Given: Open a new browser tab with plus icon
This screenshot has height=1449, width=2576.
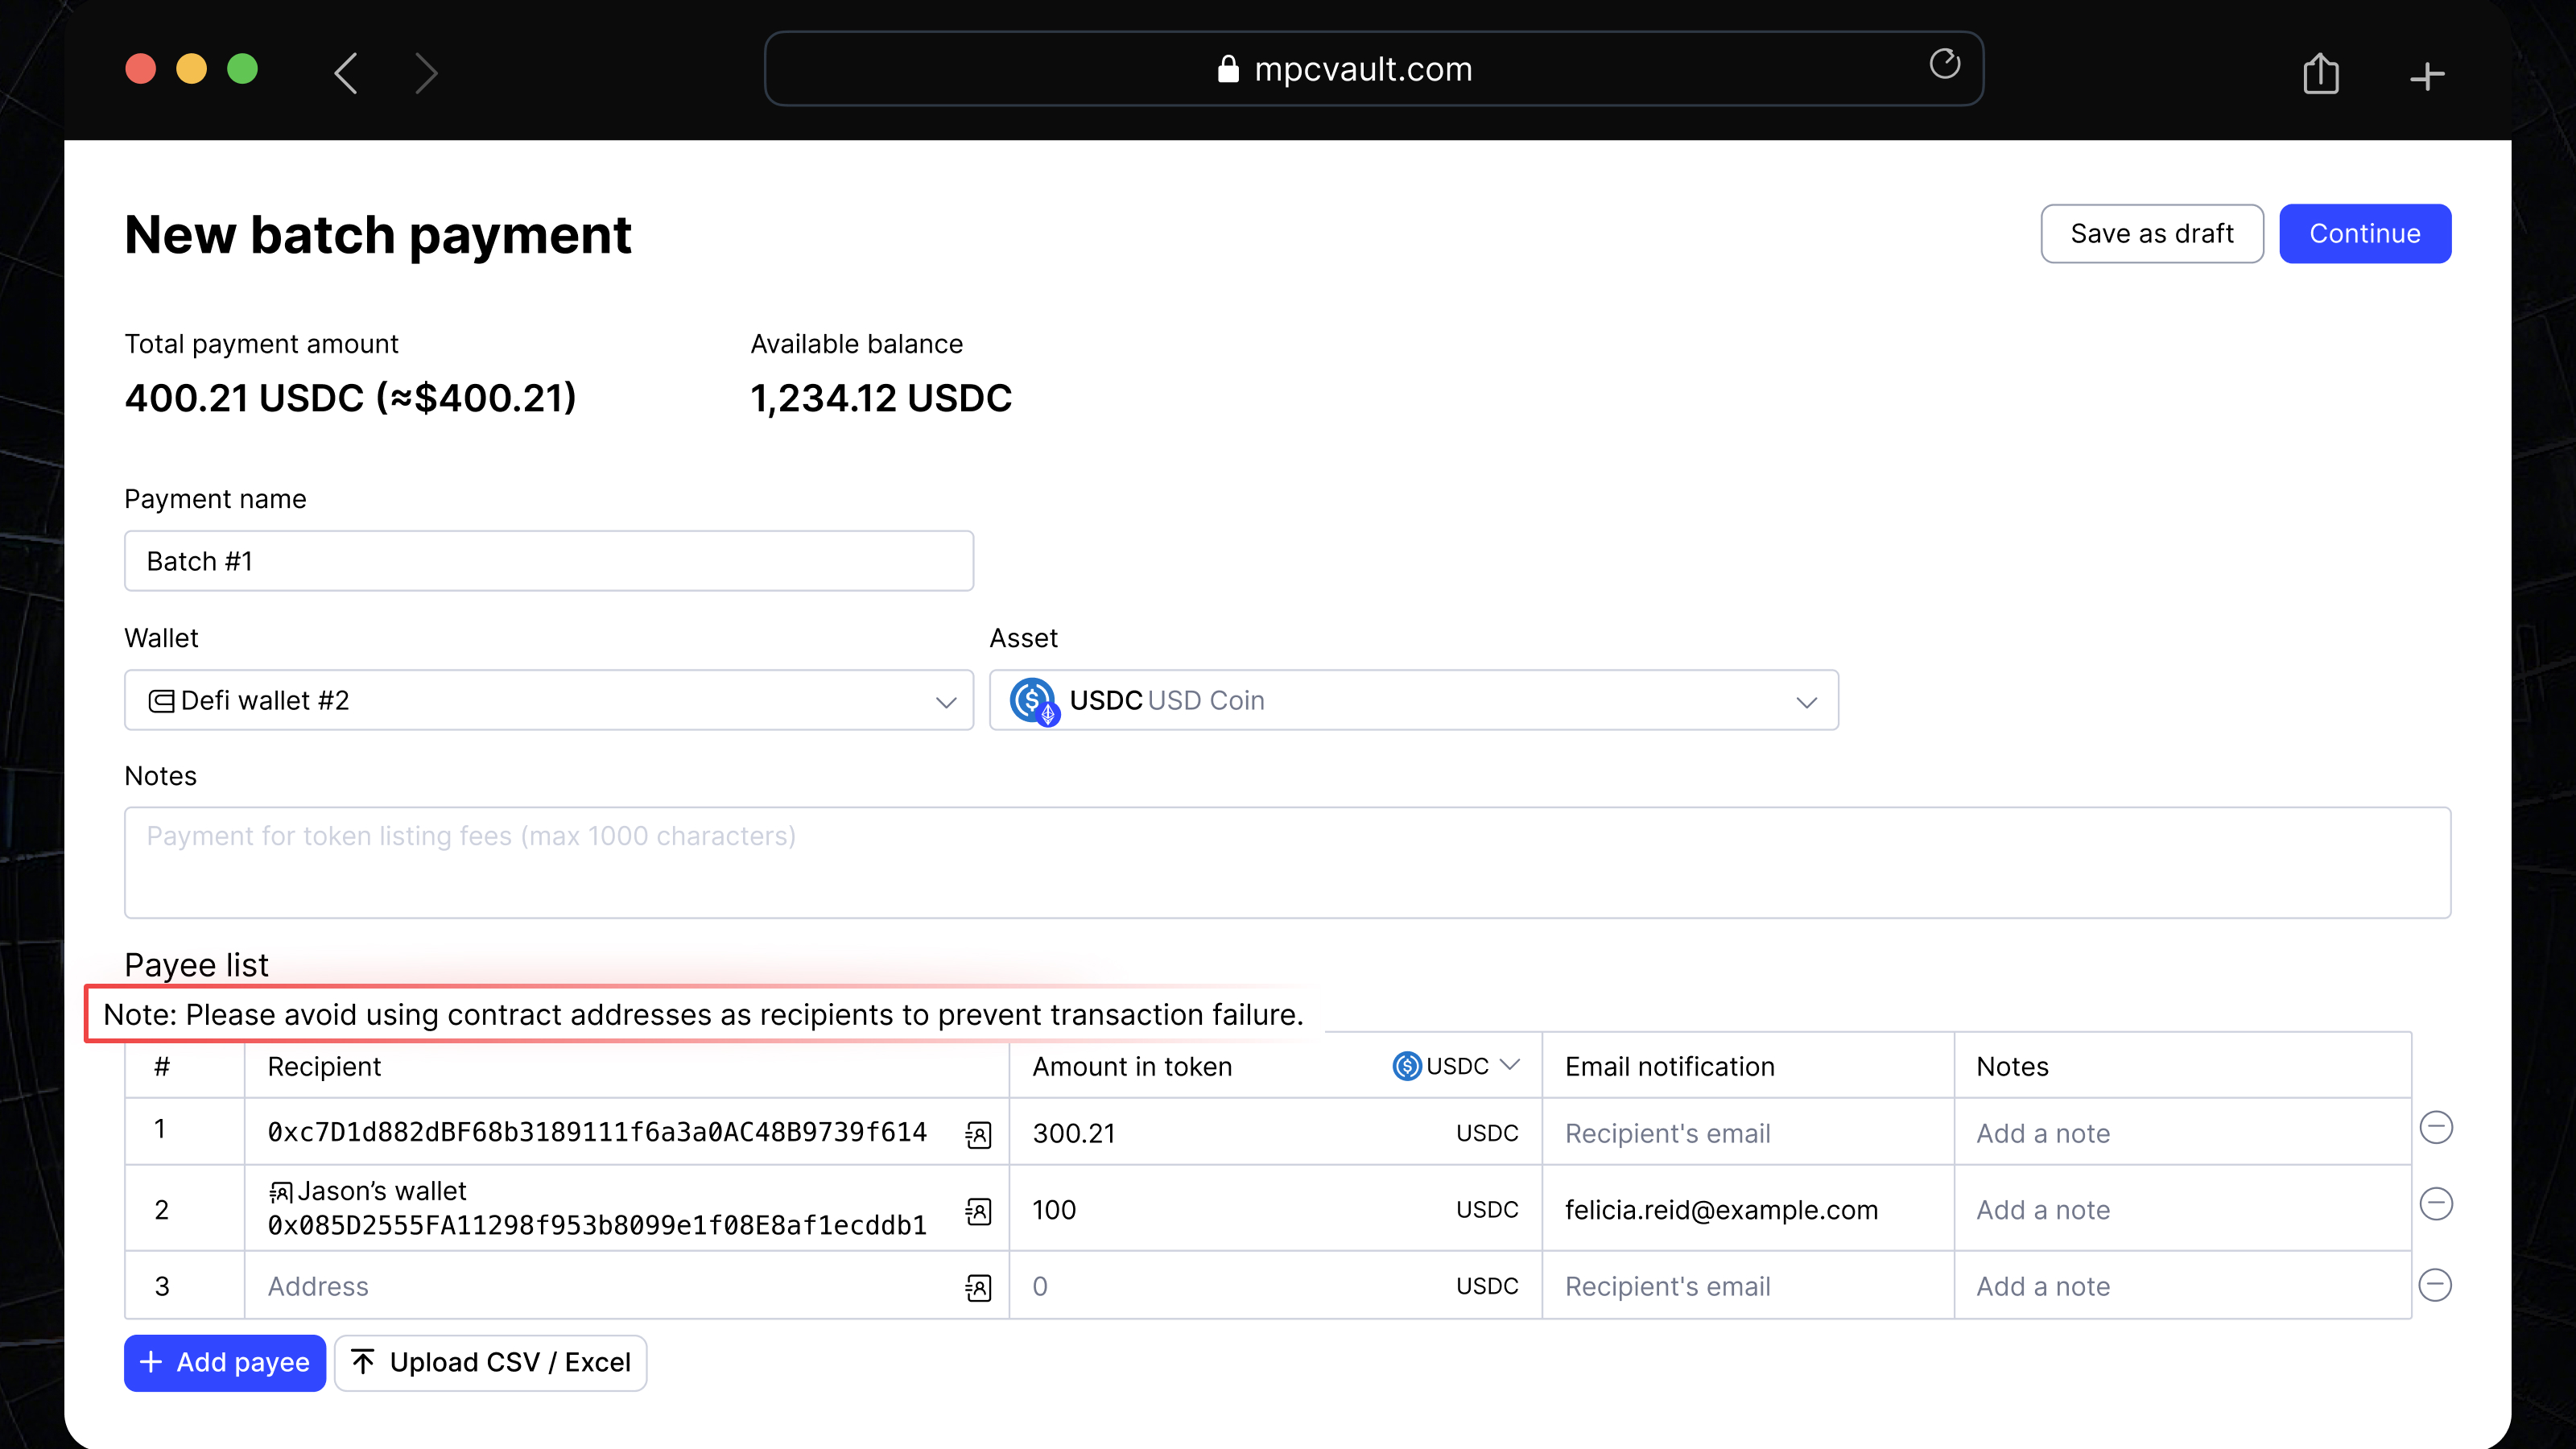Looking at the screenshot, I should point(2427,76).
